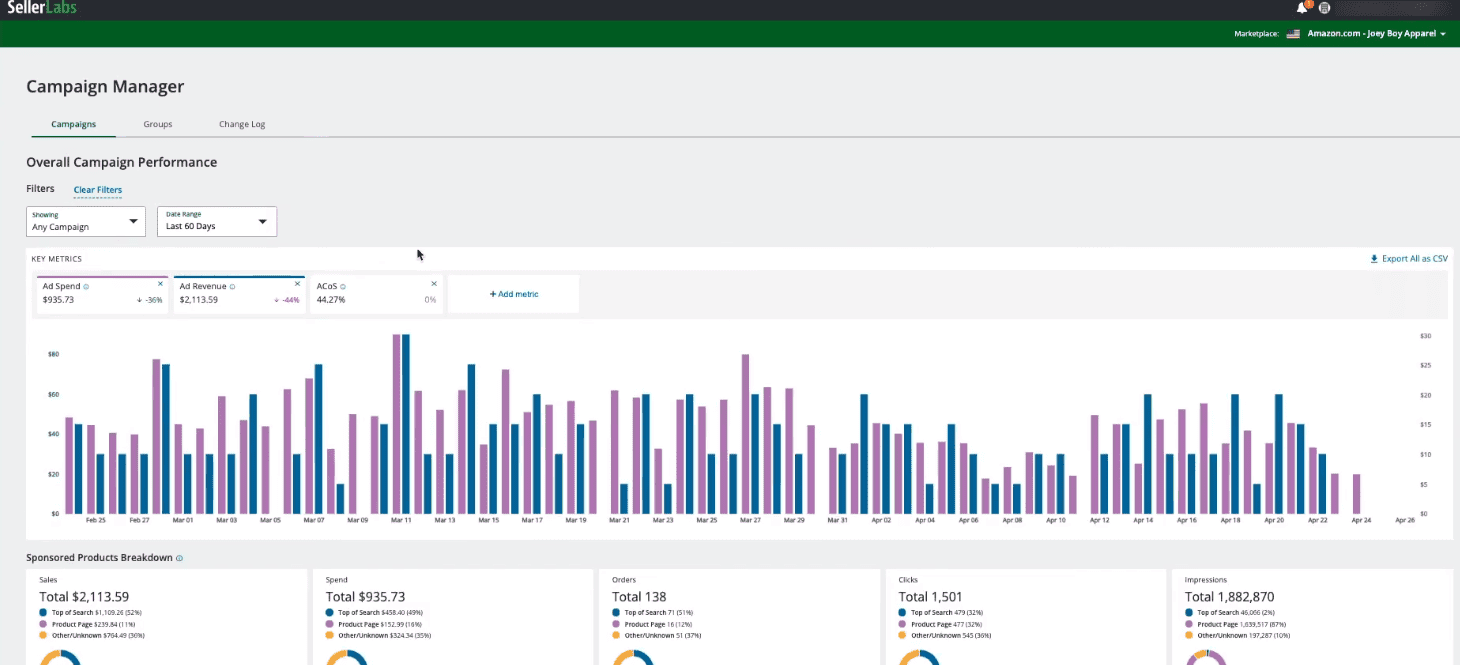Open the notifications bell icon
Viewport: 1460px width, 665px height.
(1302, 8)
